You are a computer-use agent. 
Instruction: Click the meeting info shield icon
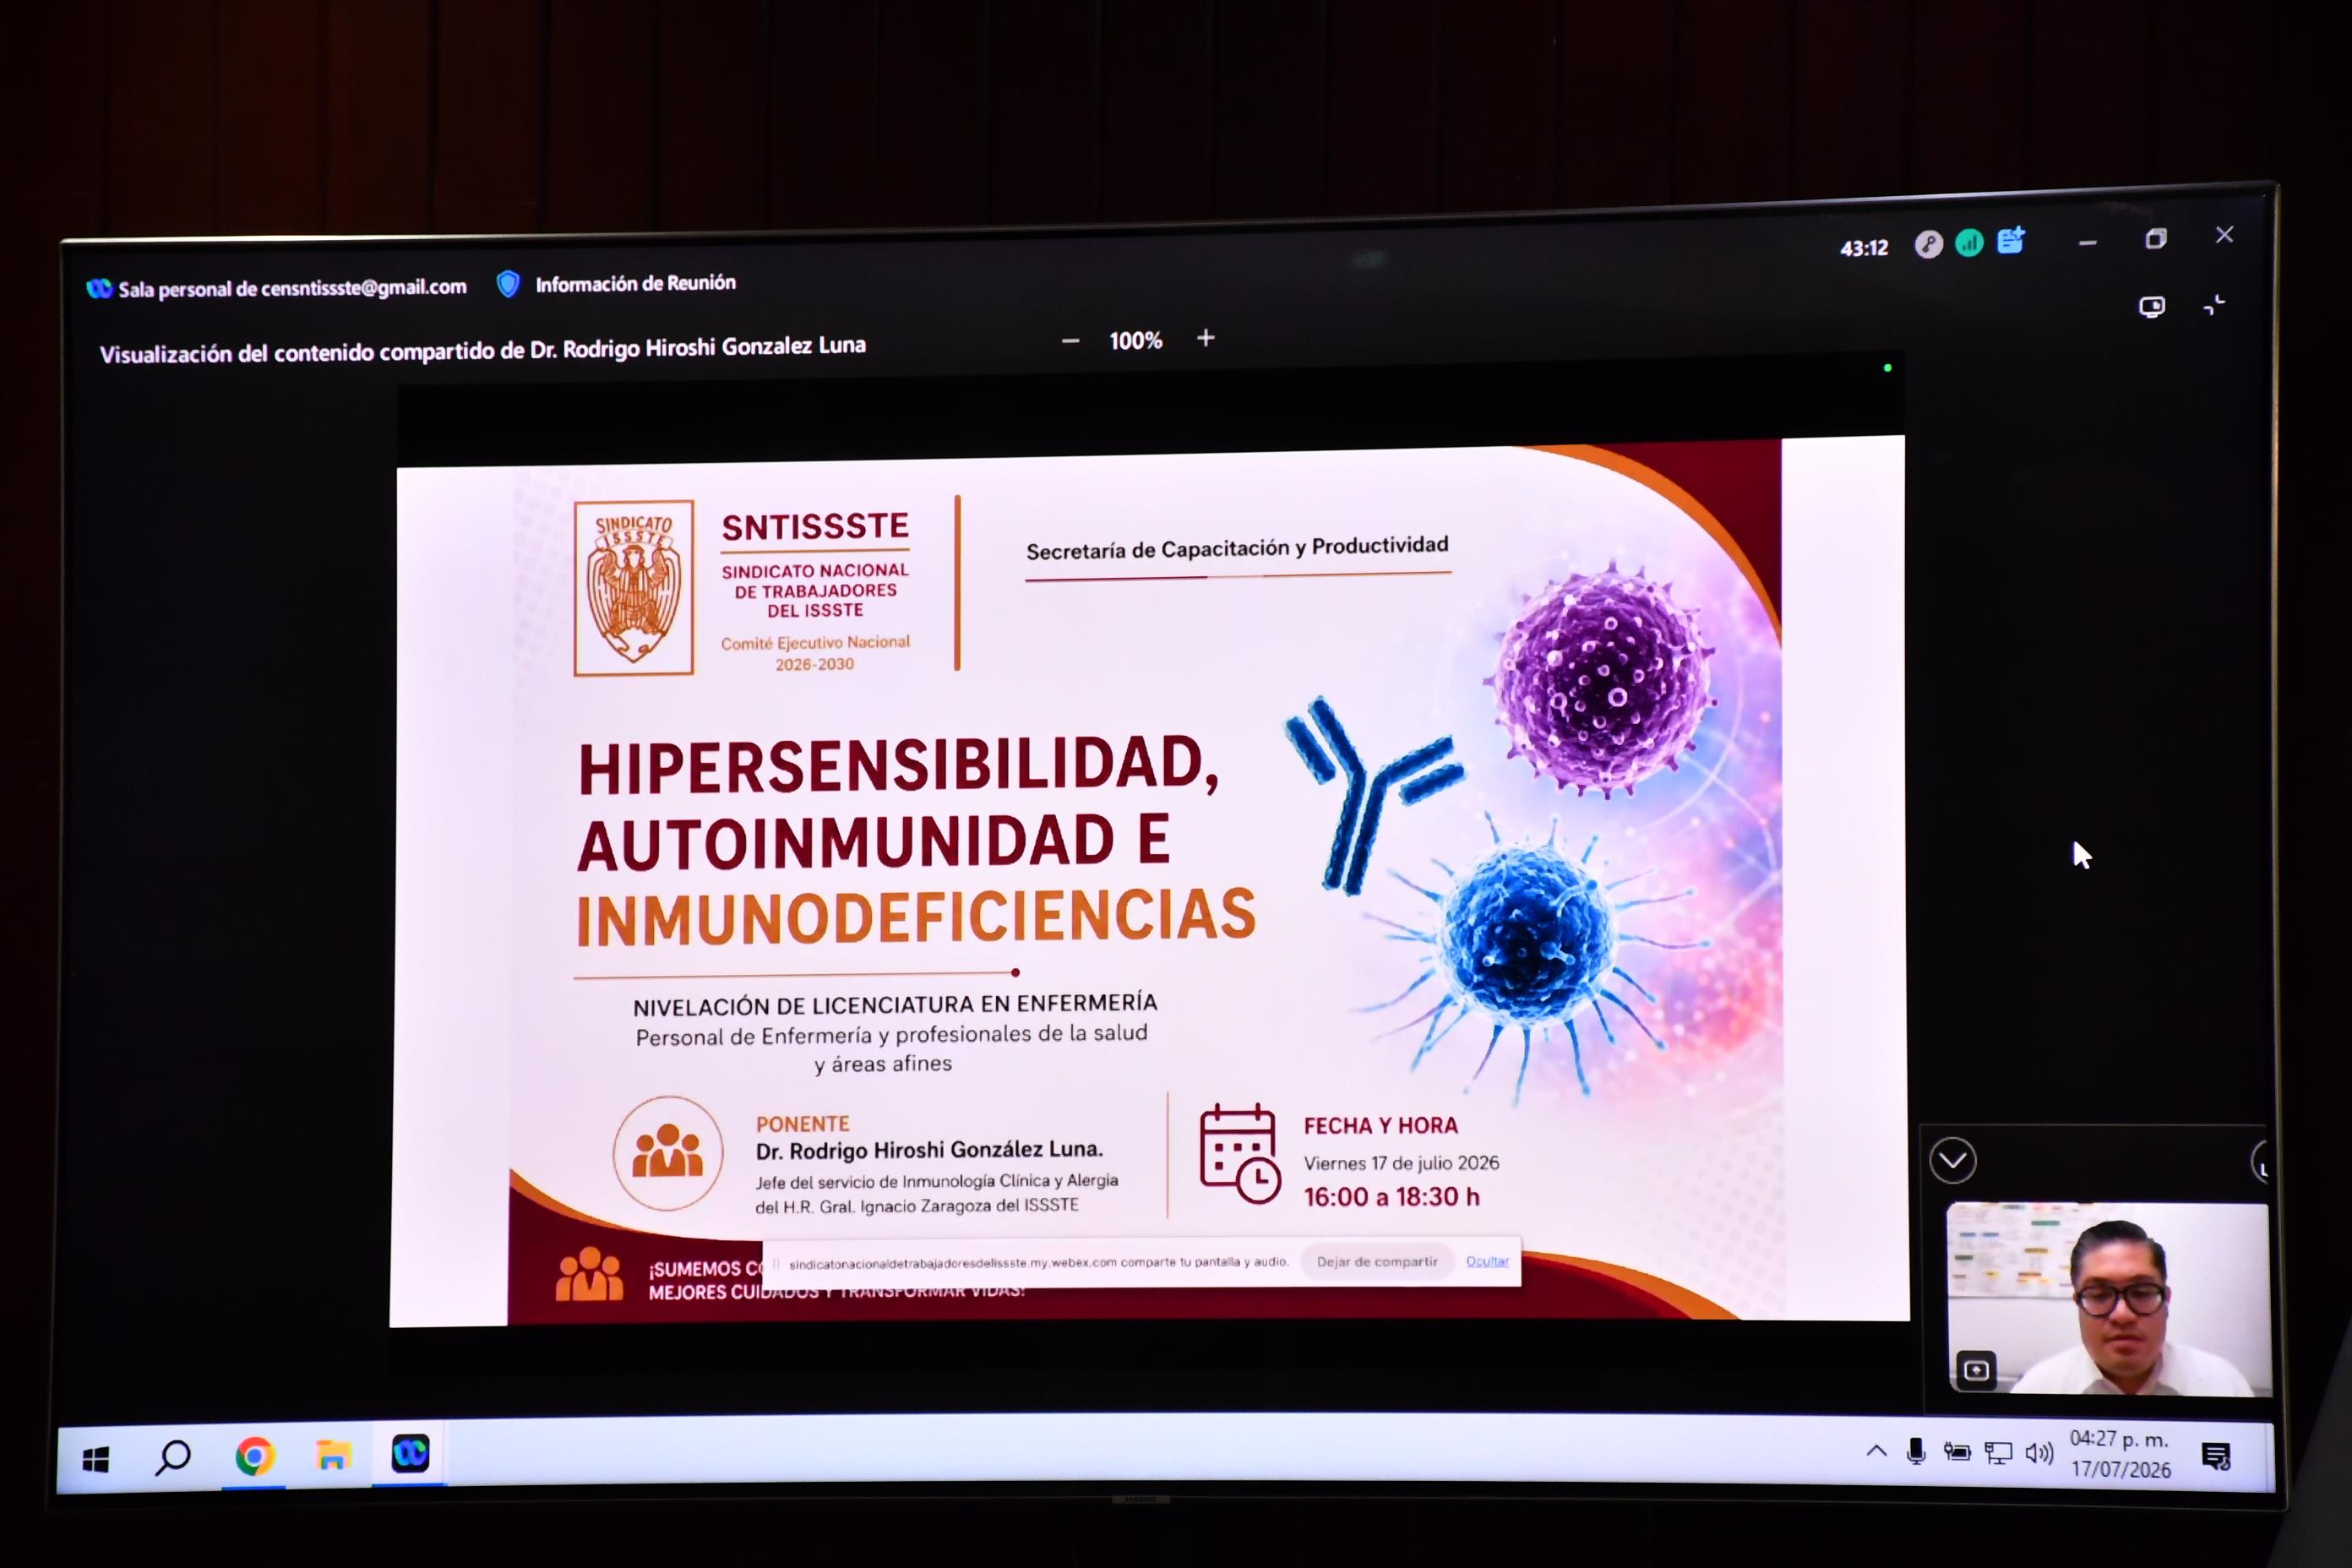click(x=508, y=285)
